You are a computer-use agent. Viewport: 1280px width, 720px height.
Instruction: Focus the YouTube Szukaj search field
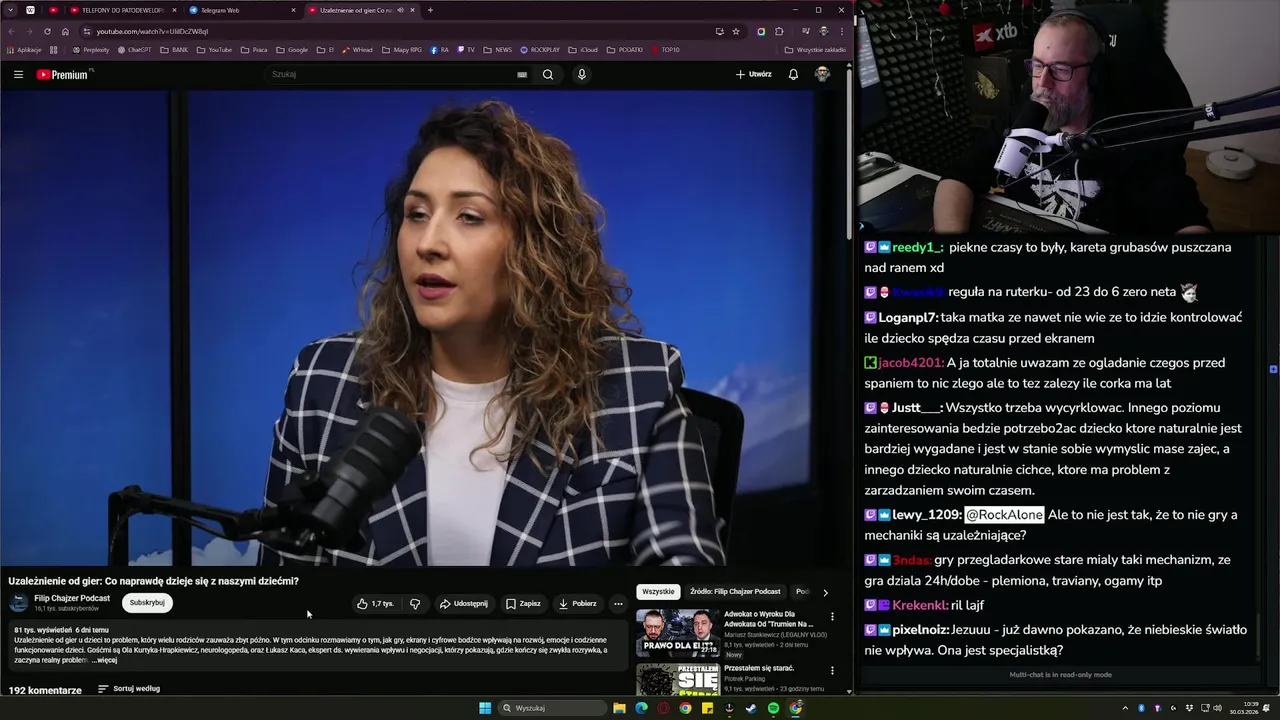[x=390, y=74]
